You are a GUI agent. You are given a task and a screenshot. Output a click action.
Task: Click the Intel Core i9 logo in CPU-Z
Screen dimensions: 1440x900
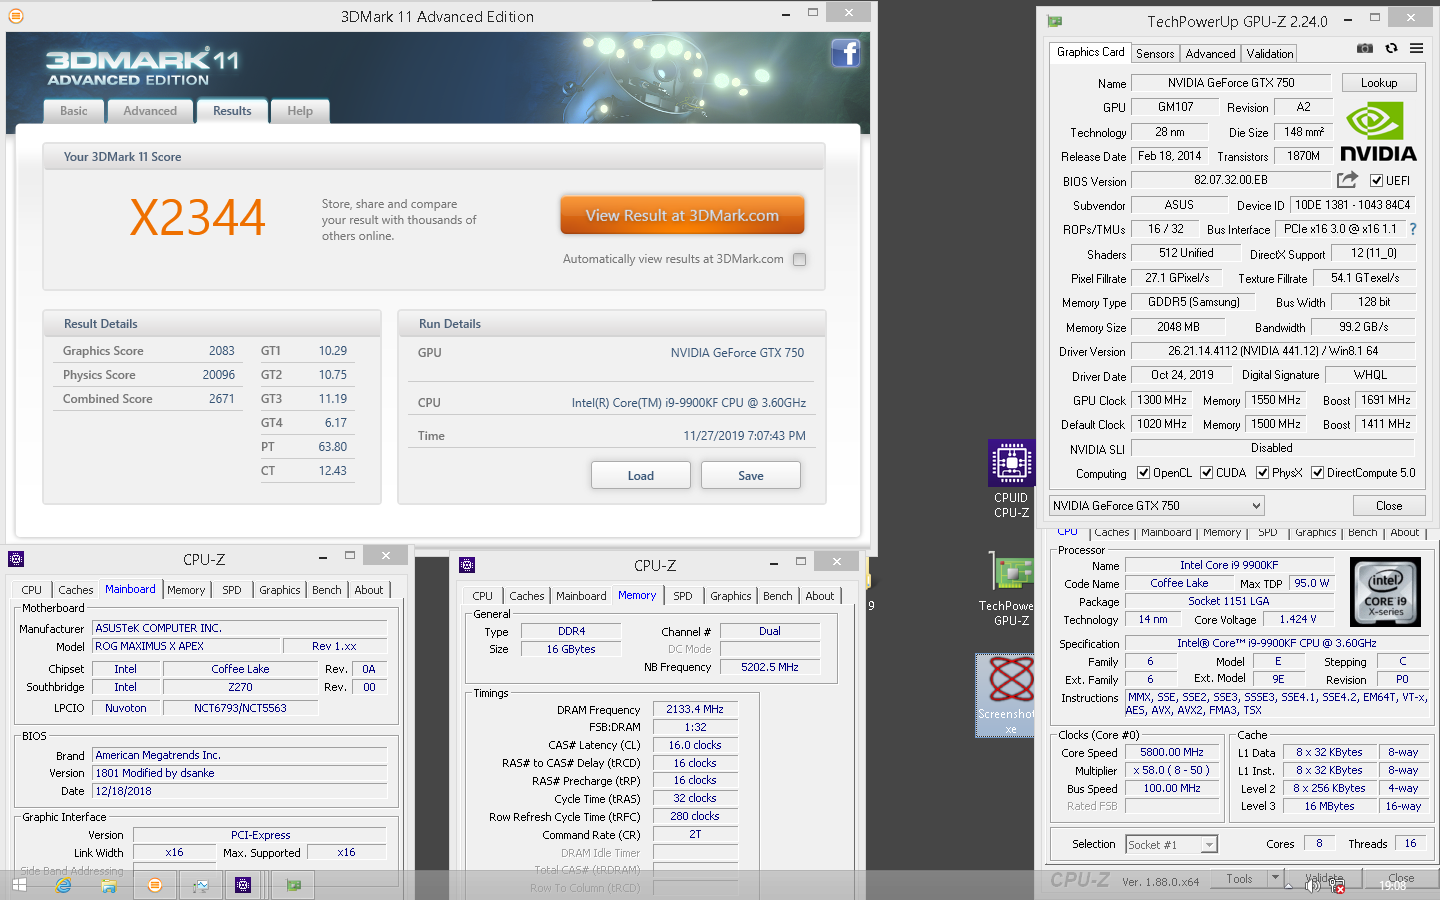[x=1385, y=593]
